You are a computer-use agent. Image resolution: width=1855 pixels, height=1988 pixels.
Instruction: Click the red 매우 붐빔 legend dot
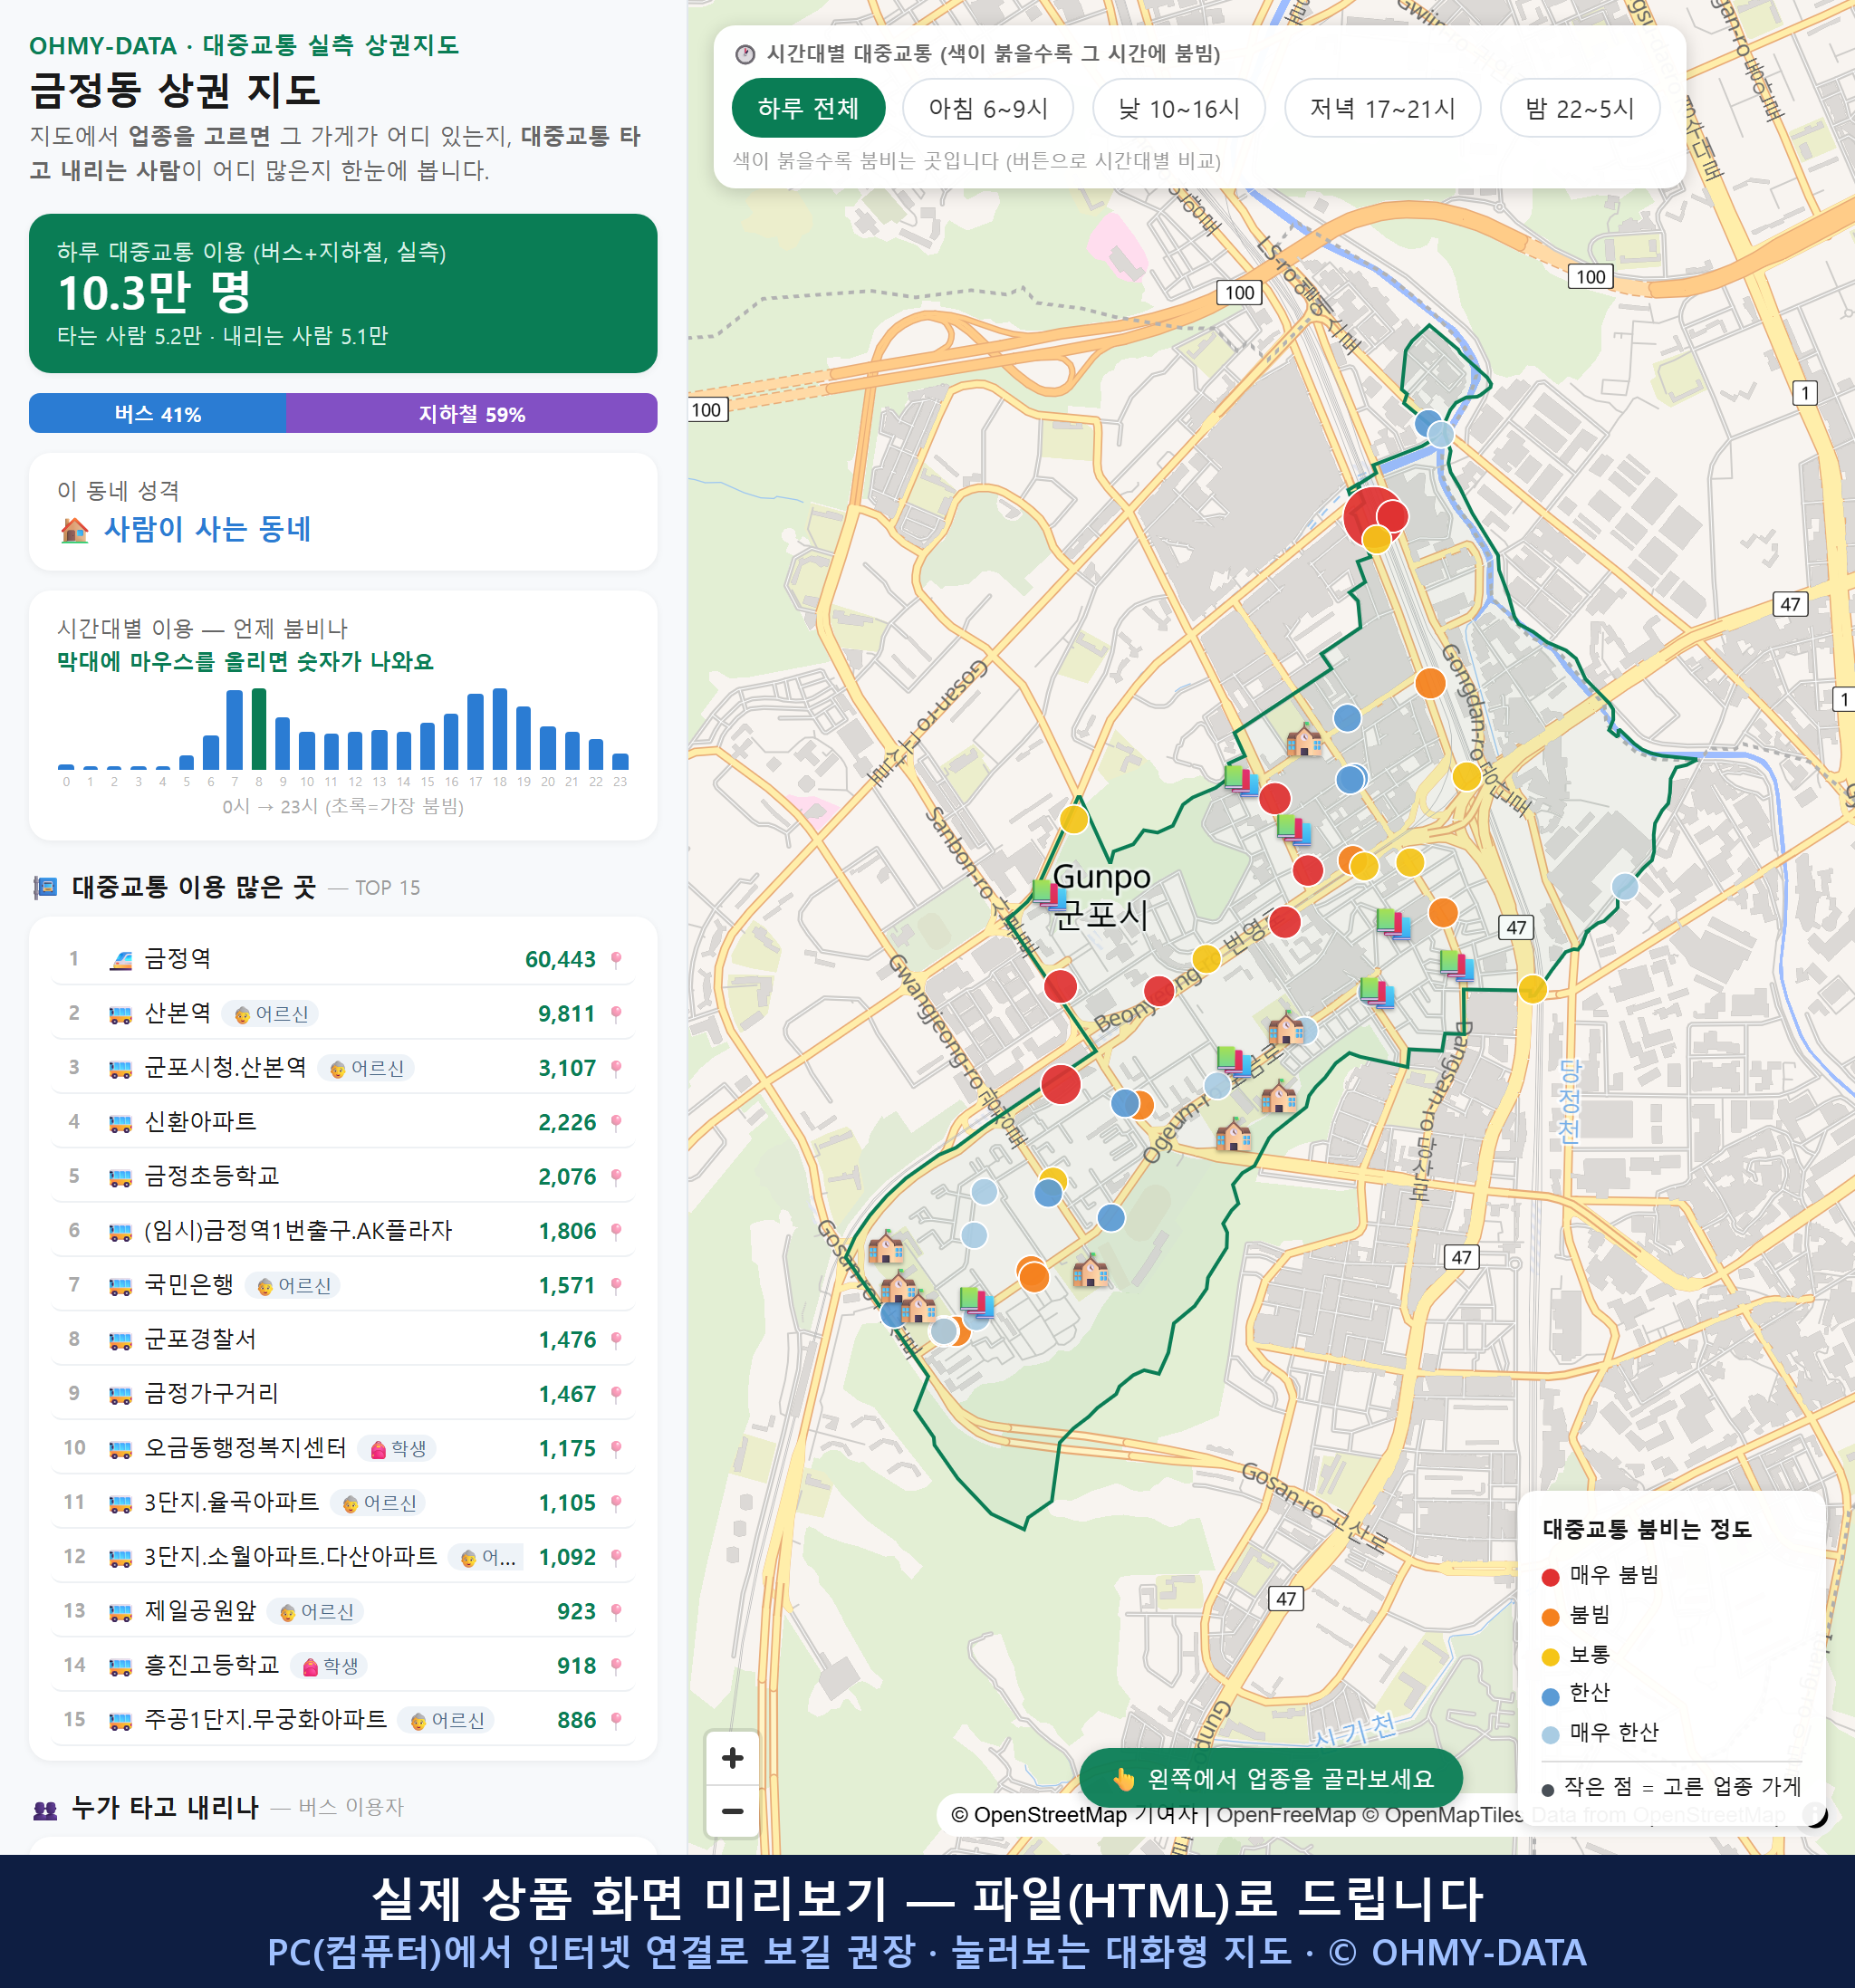1551,1577
